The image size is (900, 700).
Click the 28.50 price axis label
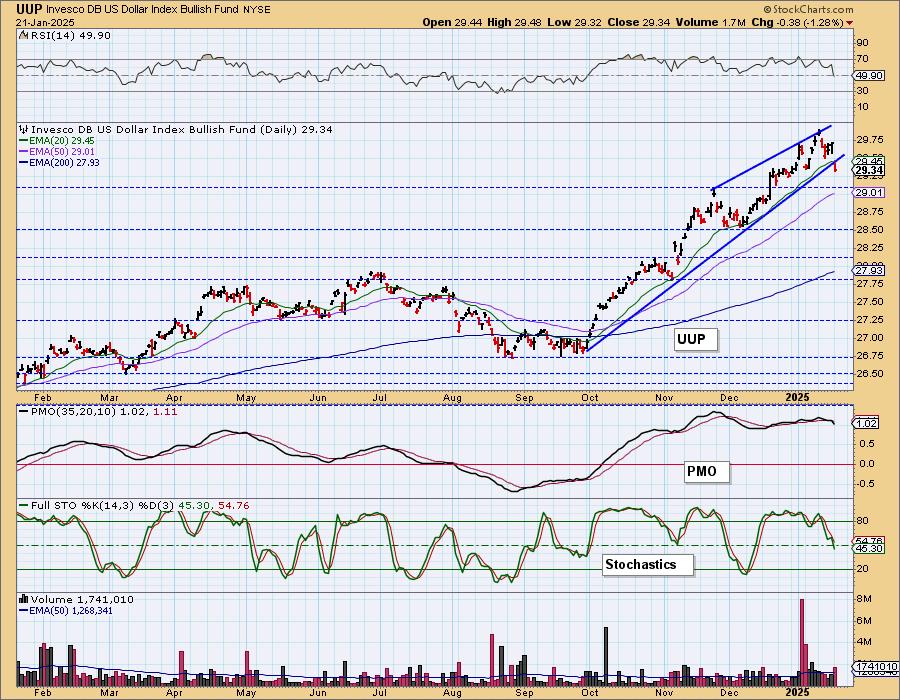pos(869,230)
